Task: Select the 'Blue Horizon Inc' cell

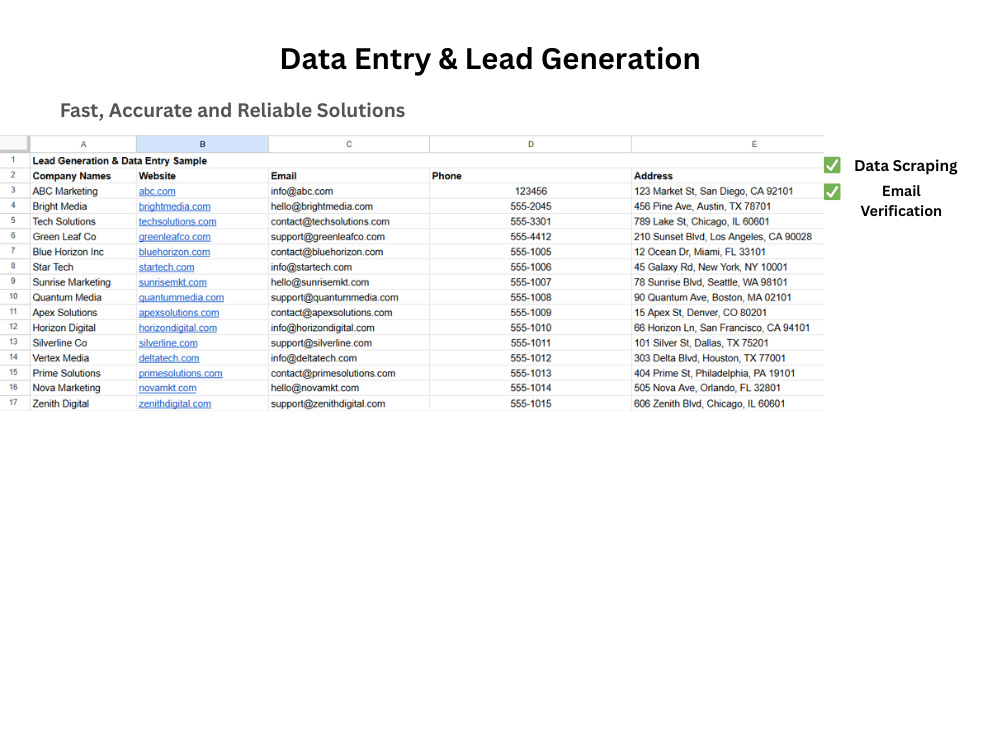Action: click(83, 252)
